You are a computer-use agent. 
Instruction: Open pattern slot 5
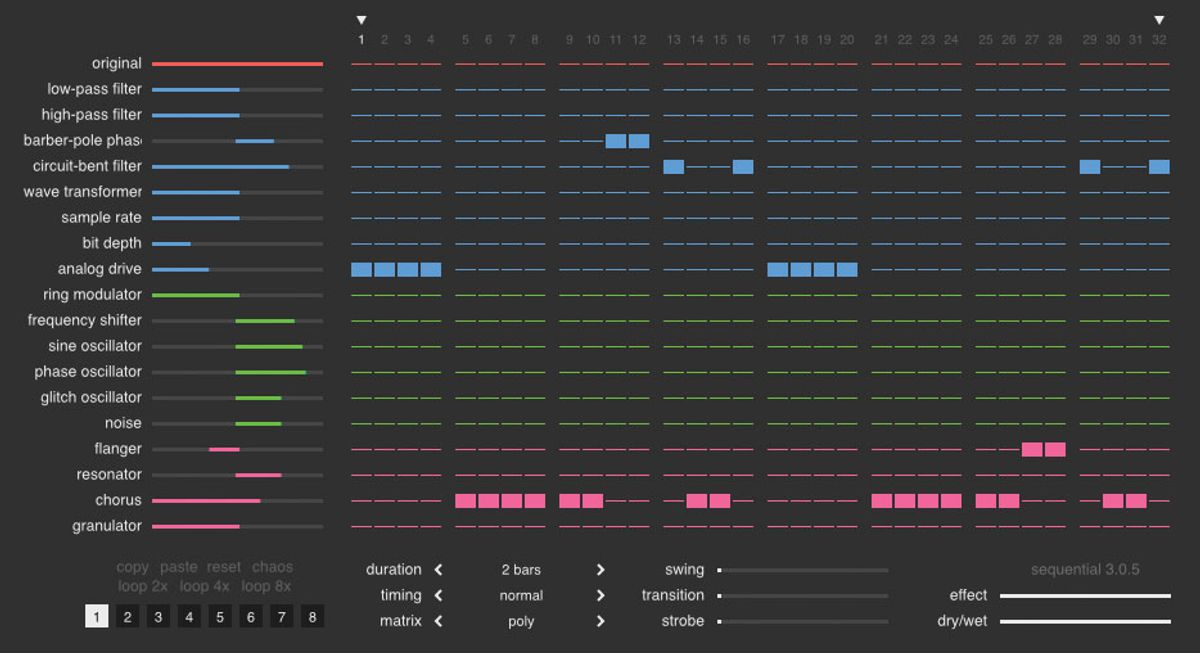pyautogui.click(x=220, y=617)
